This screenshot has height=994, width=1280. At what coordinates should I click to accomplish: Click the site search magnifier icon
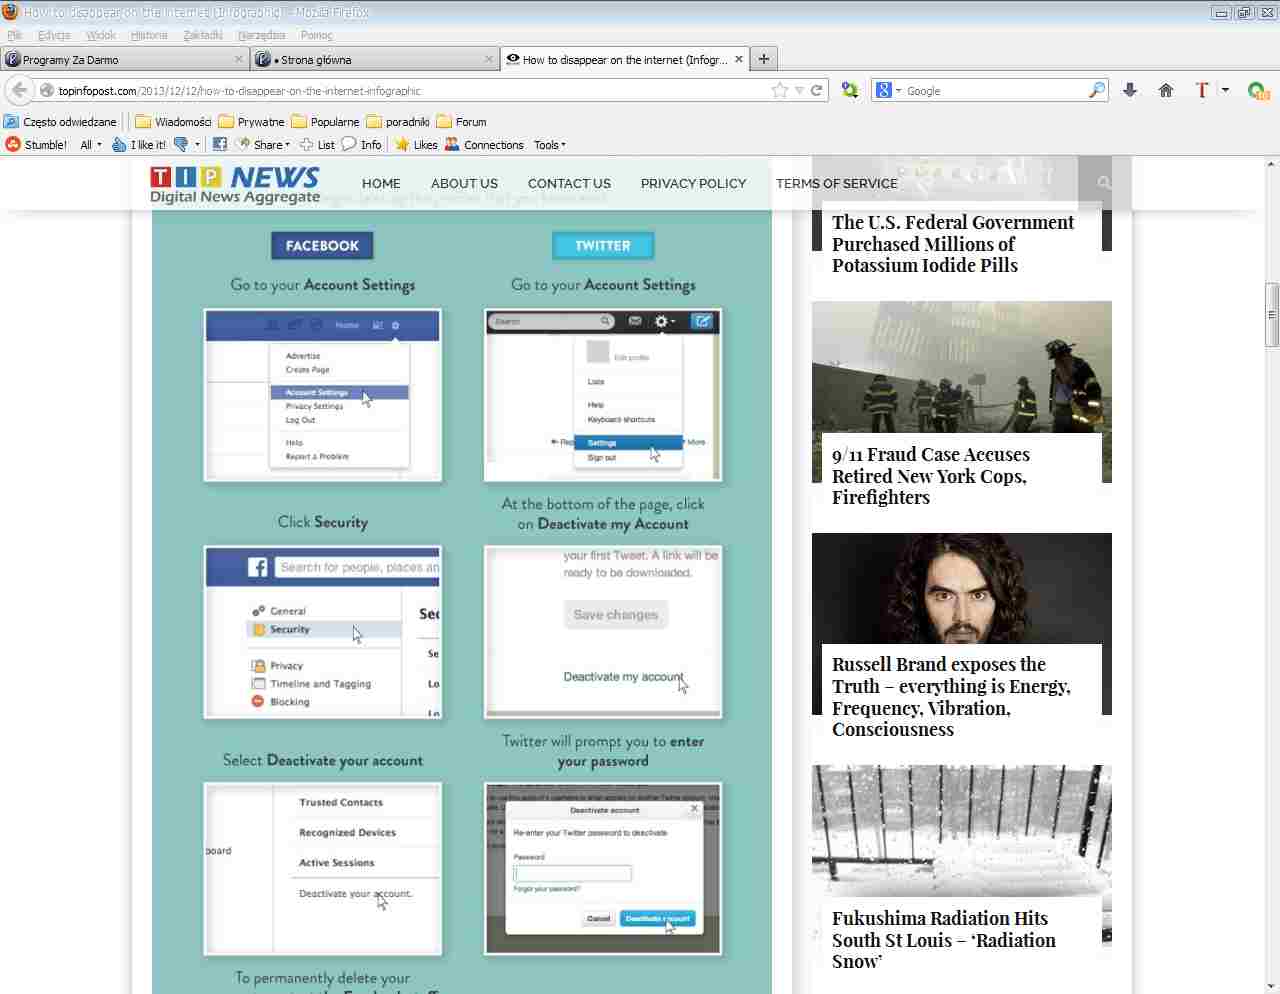pyautogui.click(x=1104, y=183)
